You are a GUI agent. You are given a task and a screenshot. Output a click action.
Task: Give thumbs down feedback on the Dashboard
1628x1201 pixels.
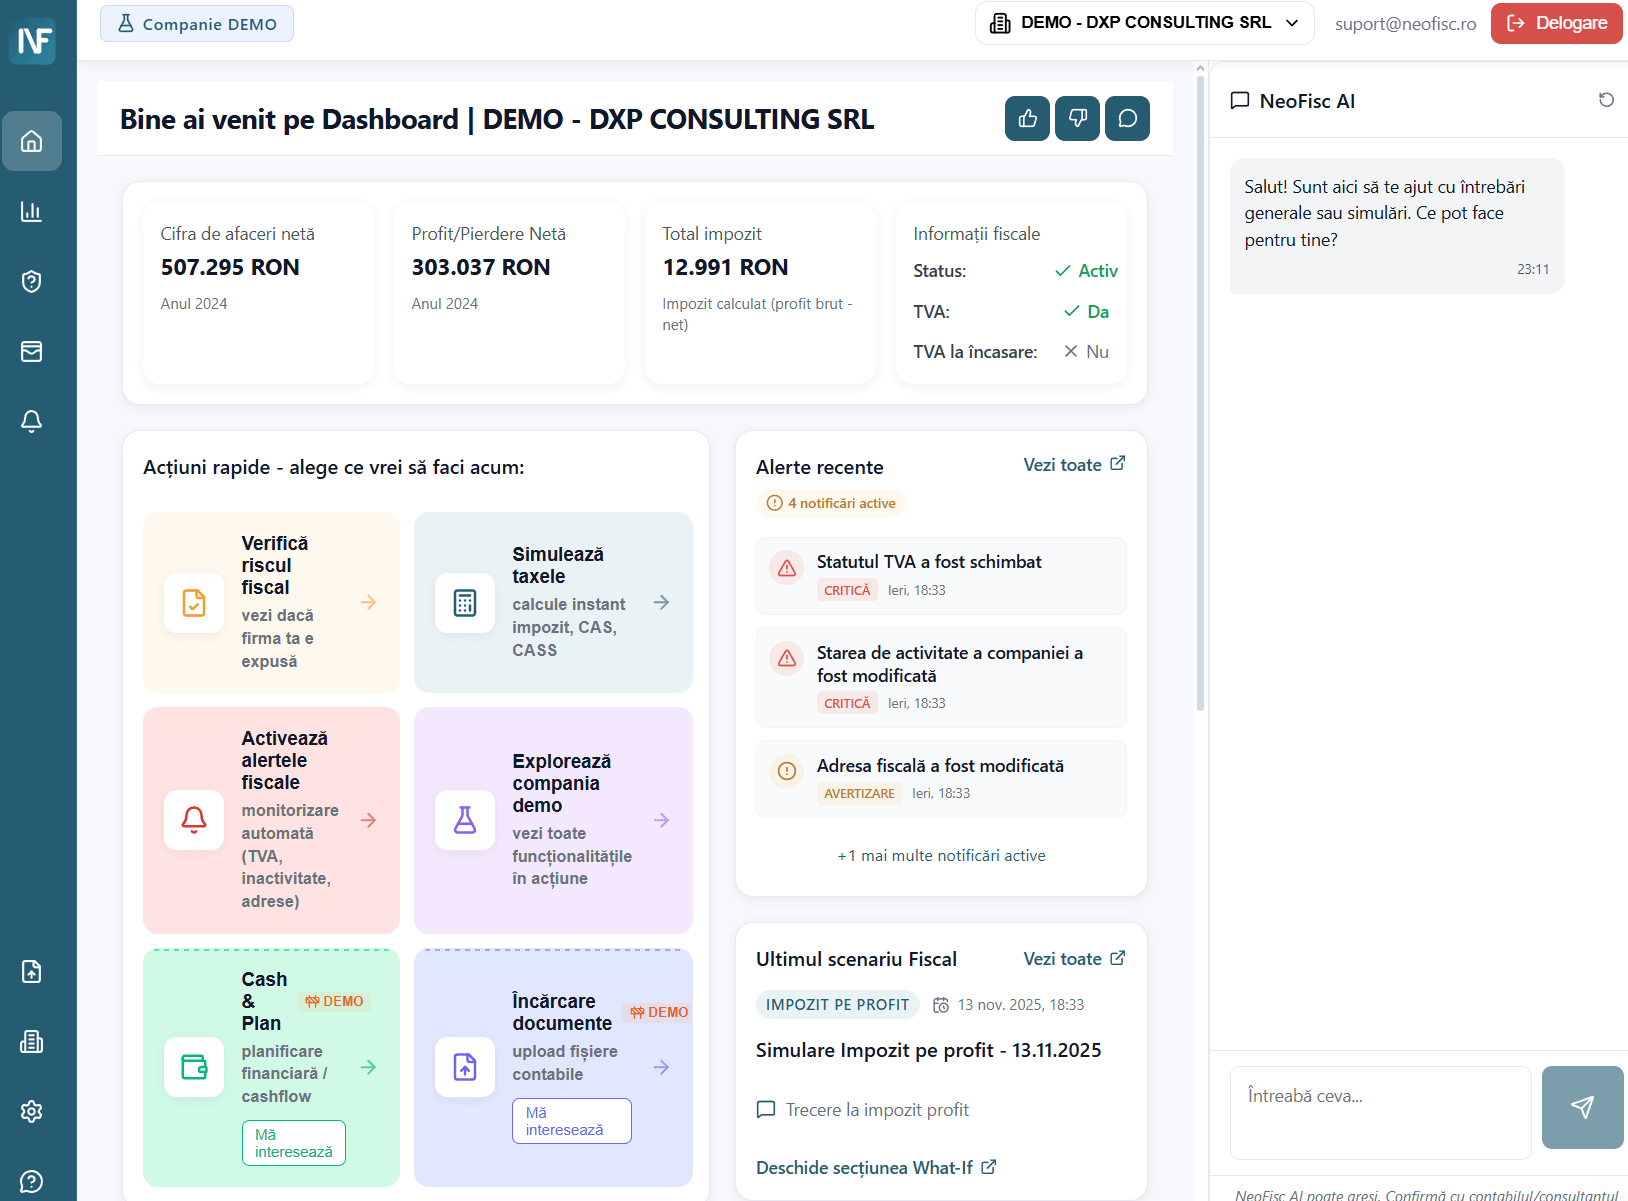(1077, 118)
